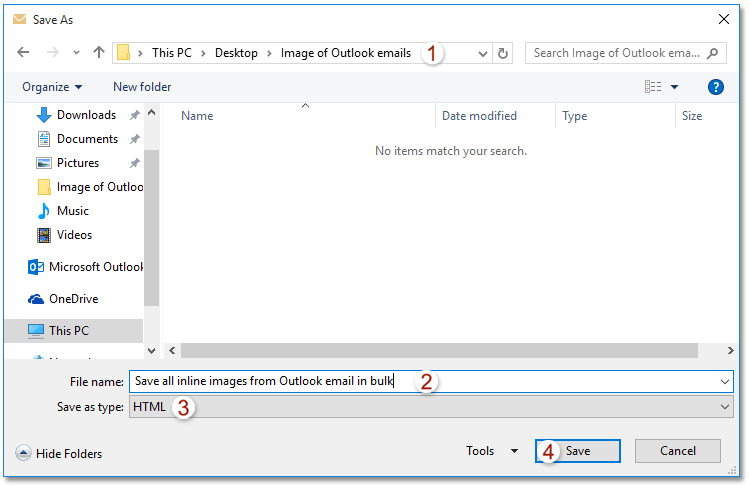The height and width of the screenshot is (485, 749).
Task: Click the pin icon next to Pictures
Action: pos(135,163)
